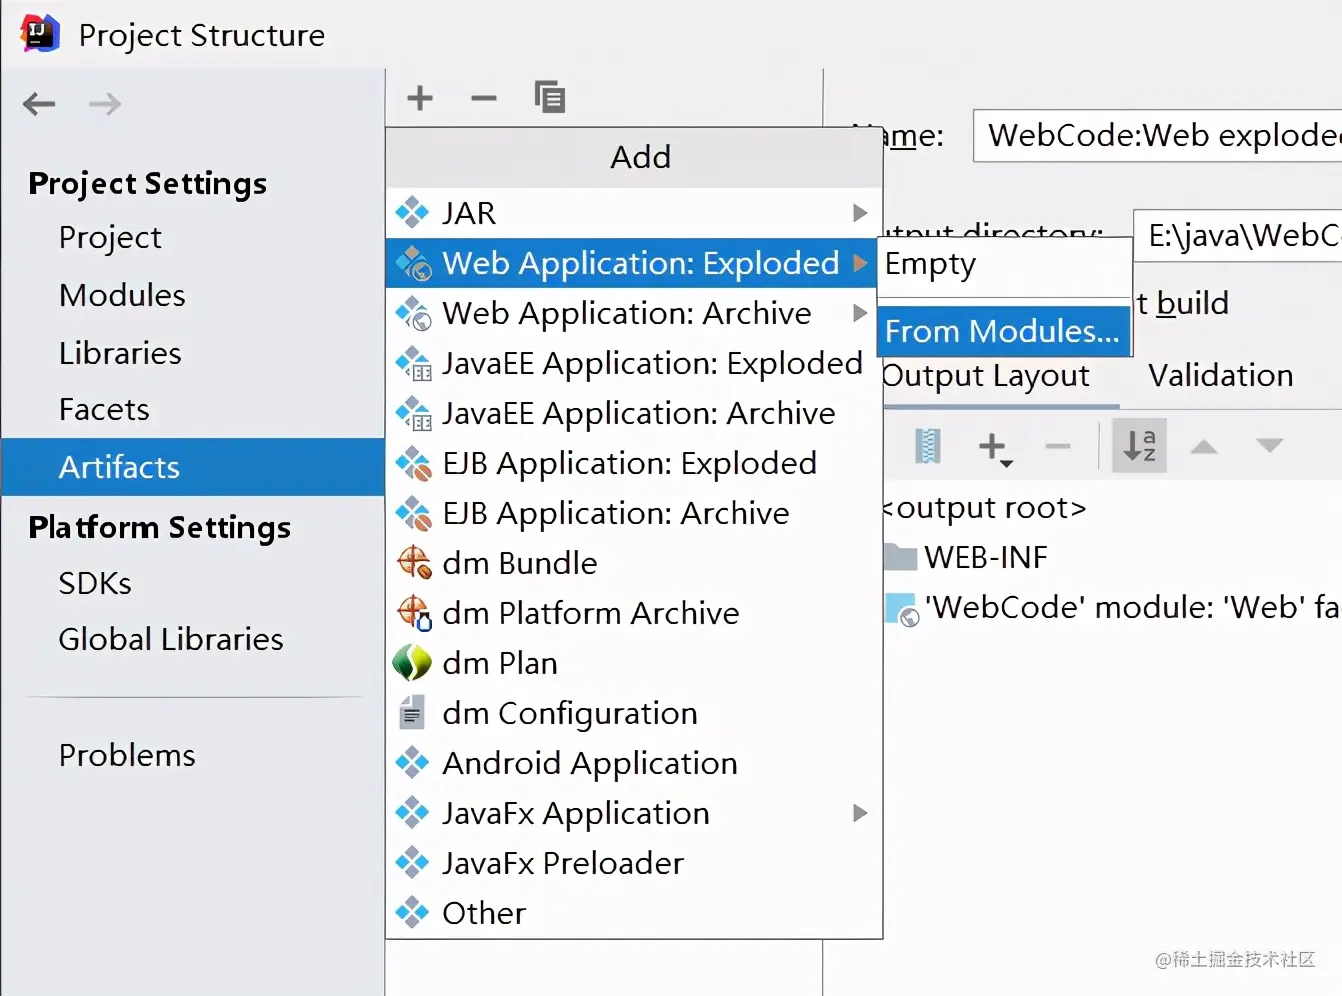
Task: Open Libraries settings
Action: [120, 353]
